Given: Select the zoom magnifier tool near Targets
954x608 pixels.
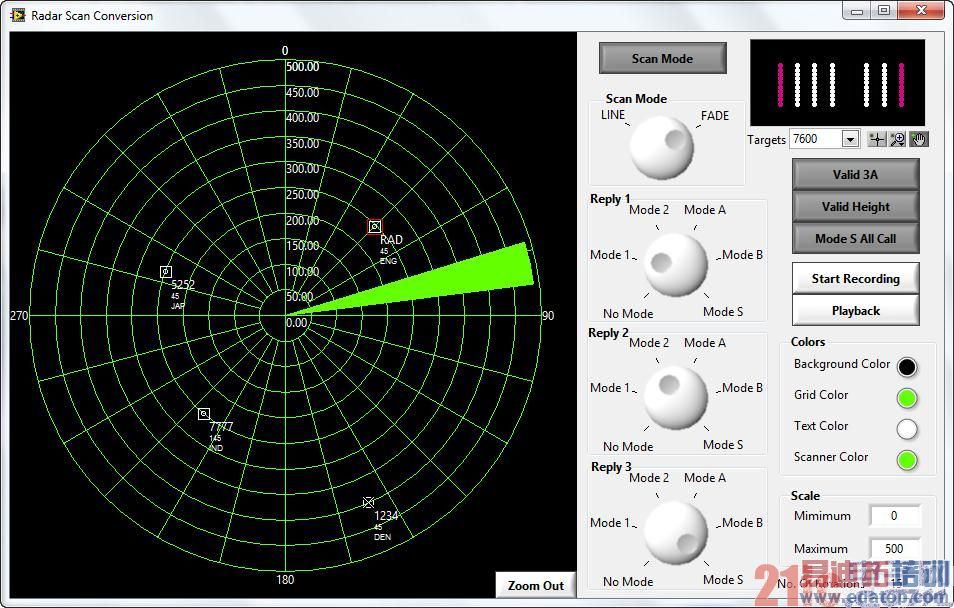Looking at the screenshot, I should [x=898, y=138].
